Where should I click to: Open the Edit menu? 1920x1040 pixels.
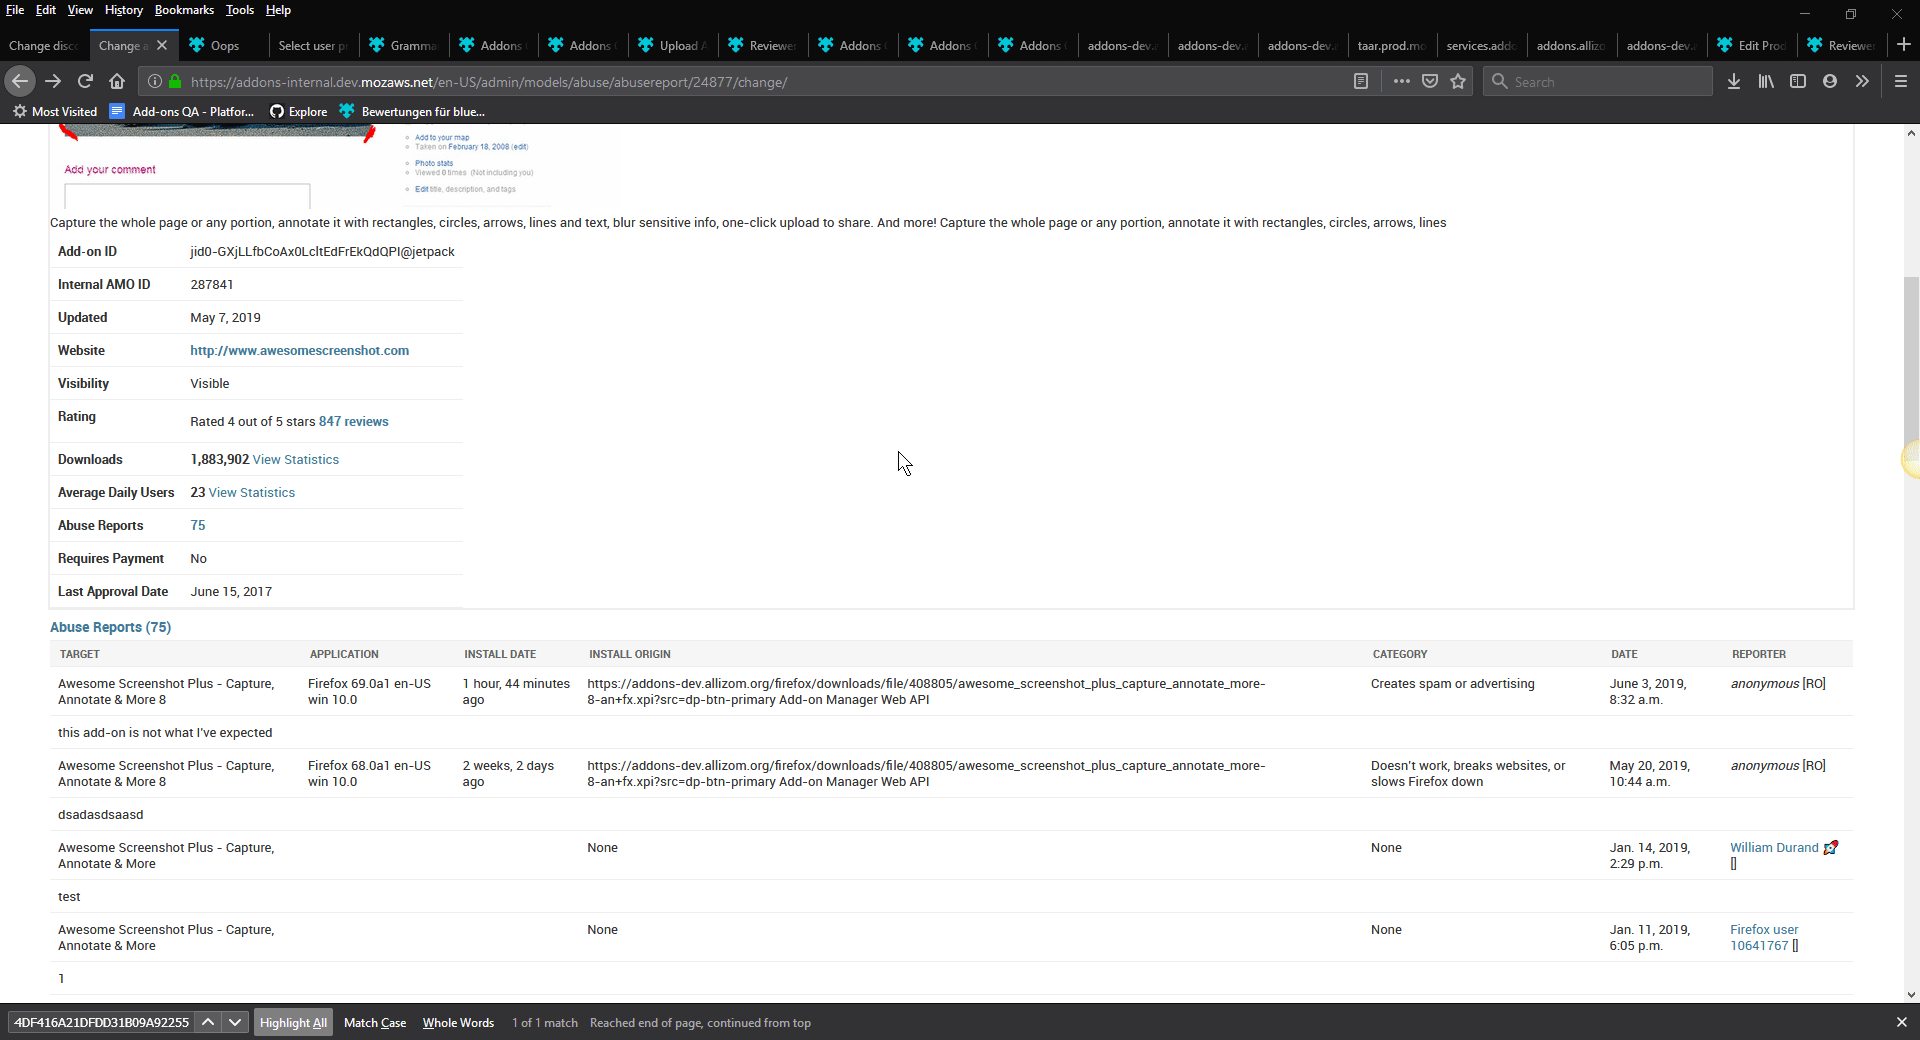pos(46,10)
